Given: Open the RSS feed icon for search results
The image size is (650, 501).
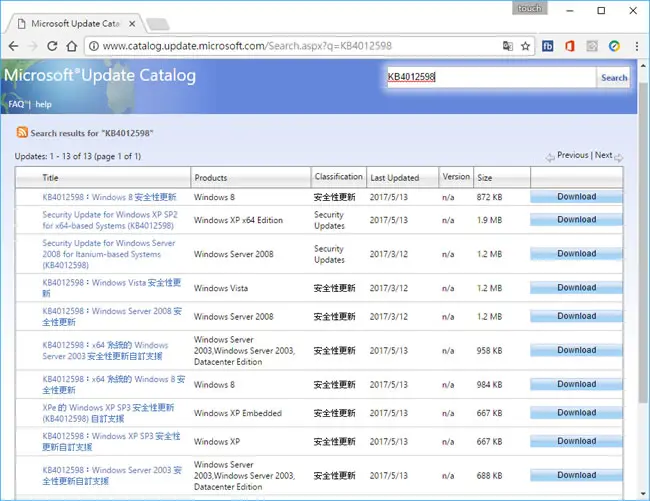Looking at the screenshot, I should [x=22, y=132].
